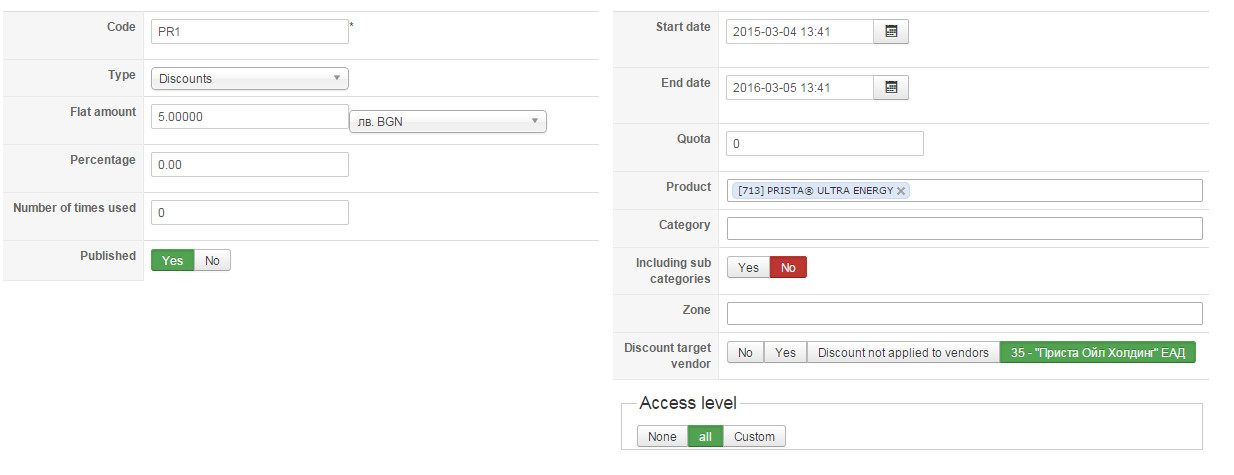Image resolution: width=1234 pixels, height=475 pixels.
Task: Click into the Category field
Action: 964,229
